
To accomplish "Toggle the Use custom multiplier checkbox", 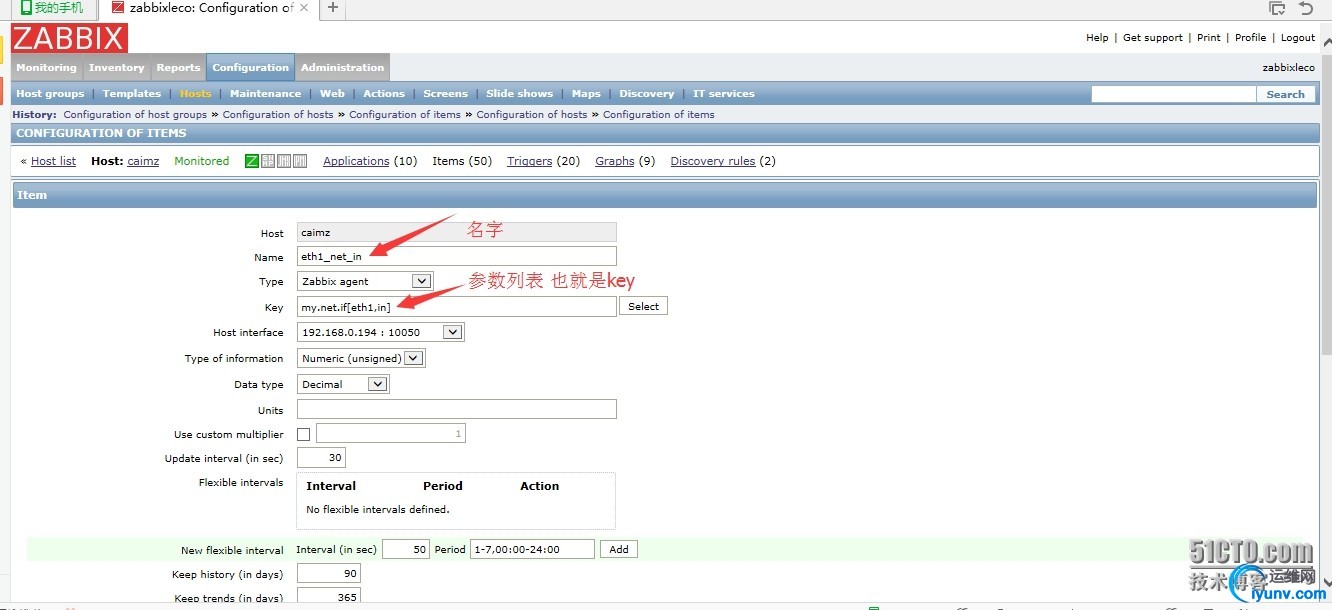I will [x=304, y=435].
